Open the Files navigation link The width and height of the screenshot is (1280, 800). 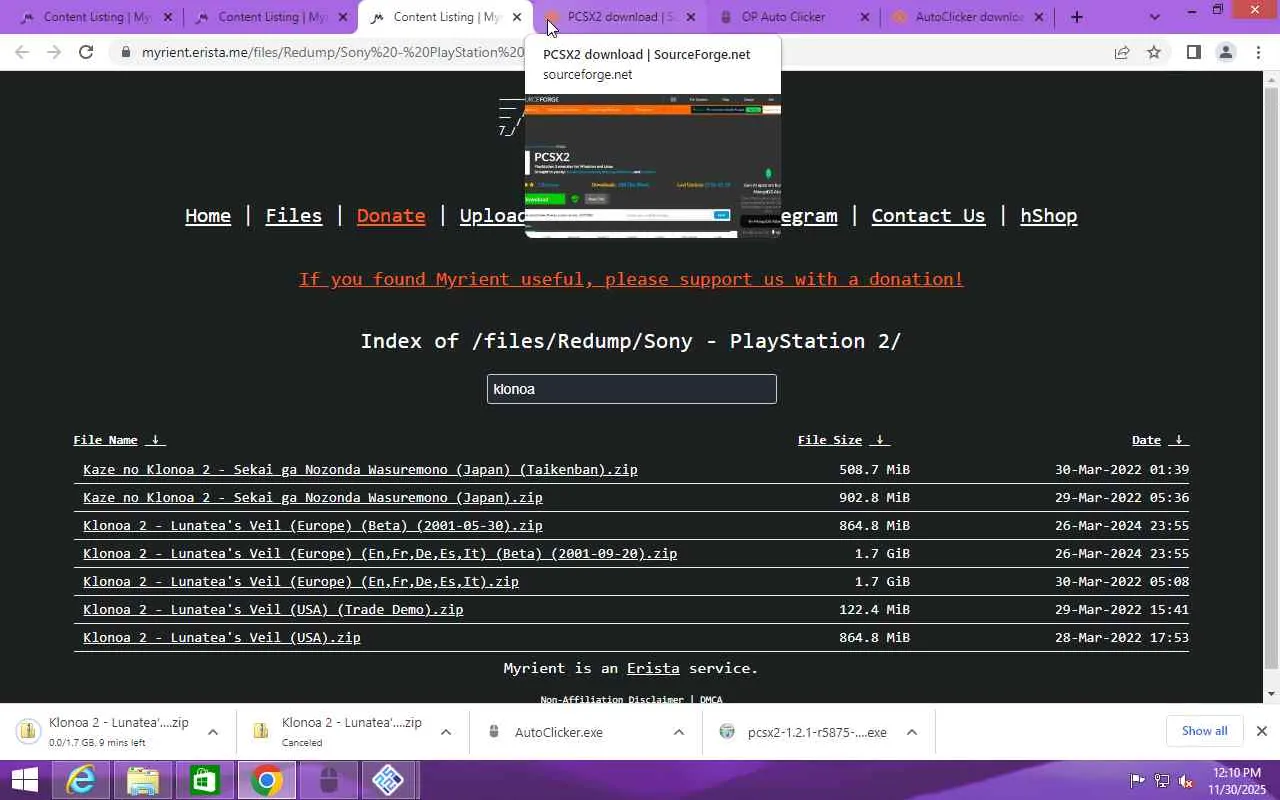(294, 215)
